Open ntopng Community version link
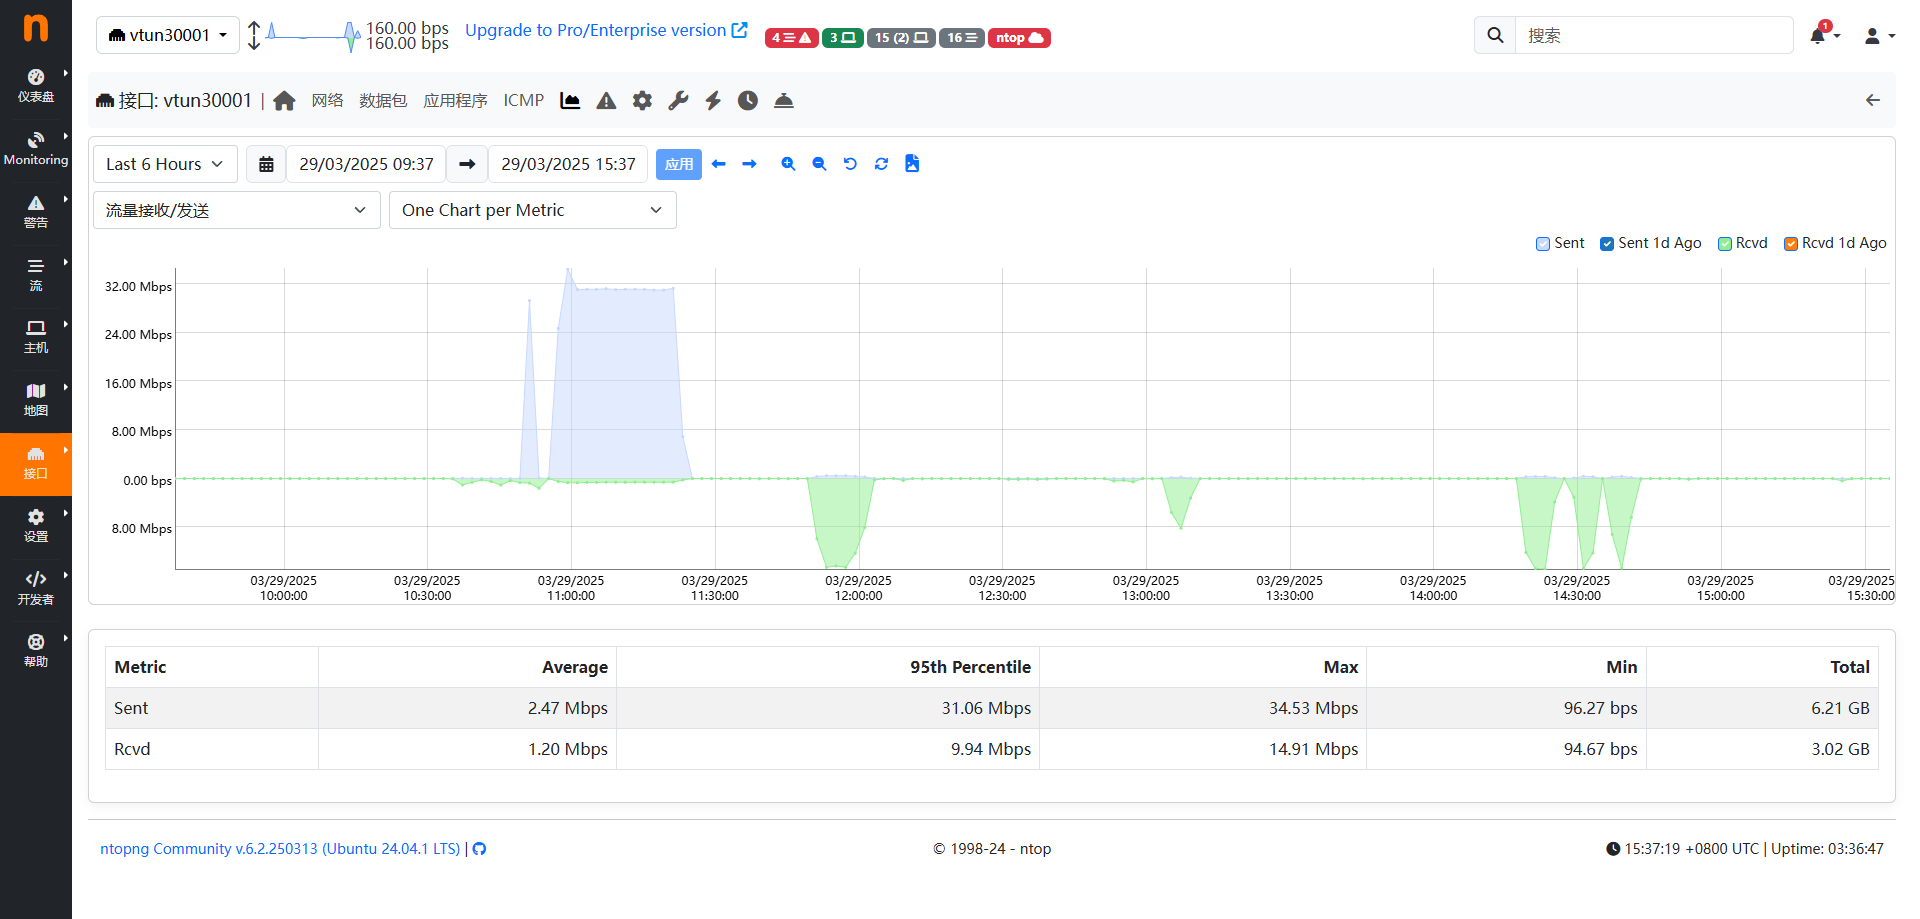 (280, 849)
